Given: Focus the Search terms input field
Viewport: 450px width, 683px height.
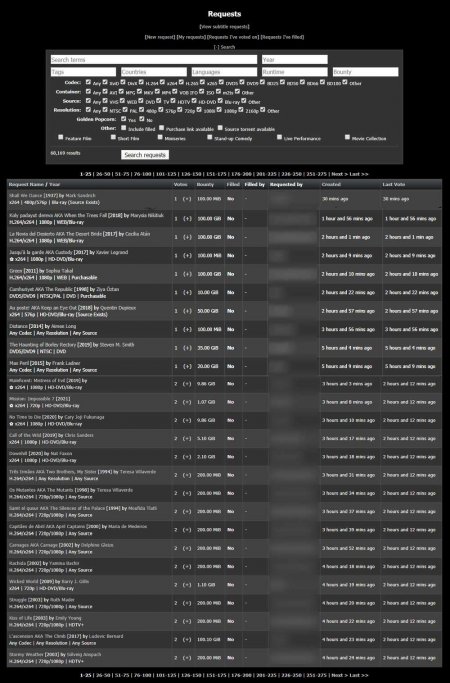Looking at the screenshot, I should tap(154, 60).
